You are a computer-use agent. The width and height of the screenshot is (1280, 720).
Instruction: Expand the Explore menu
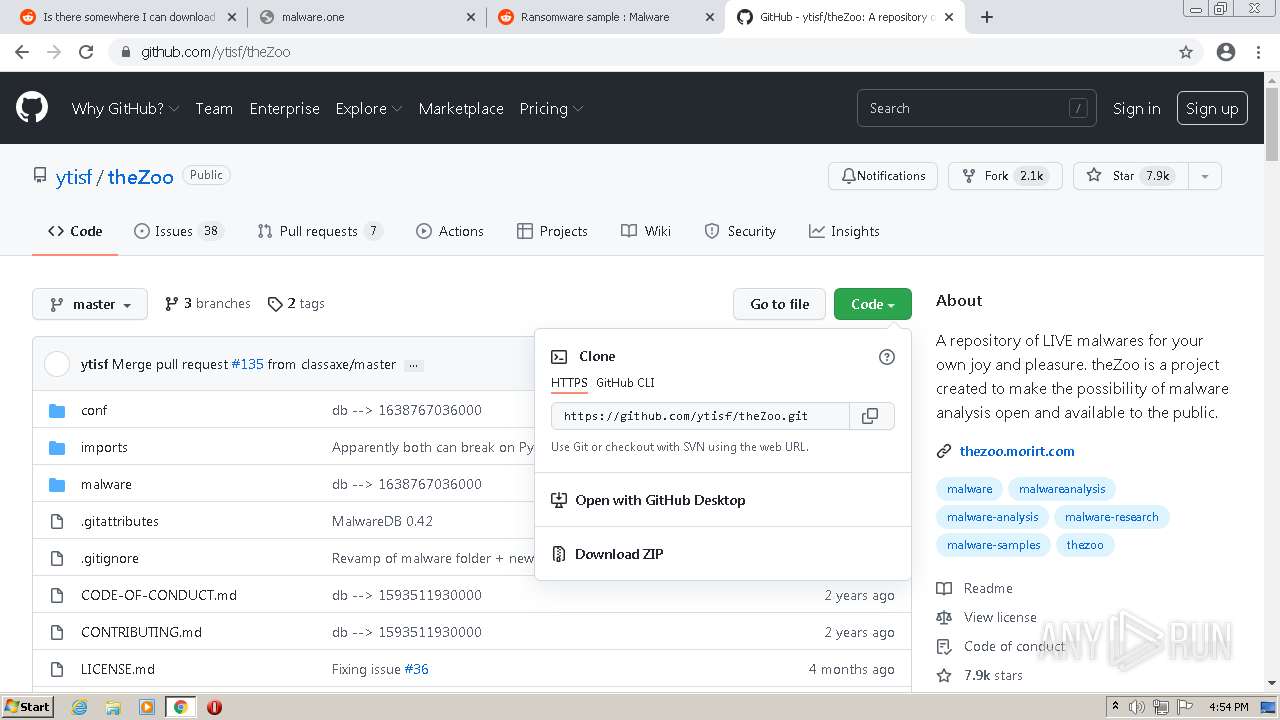pos(368,109)
